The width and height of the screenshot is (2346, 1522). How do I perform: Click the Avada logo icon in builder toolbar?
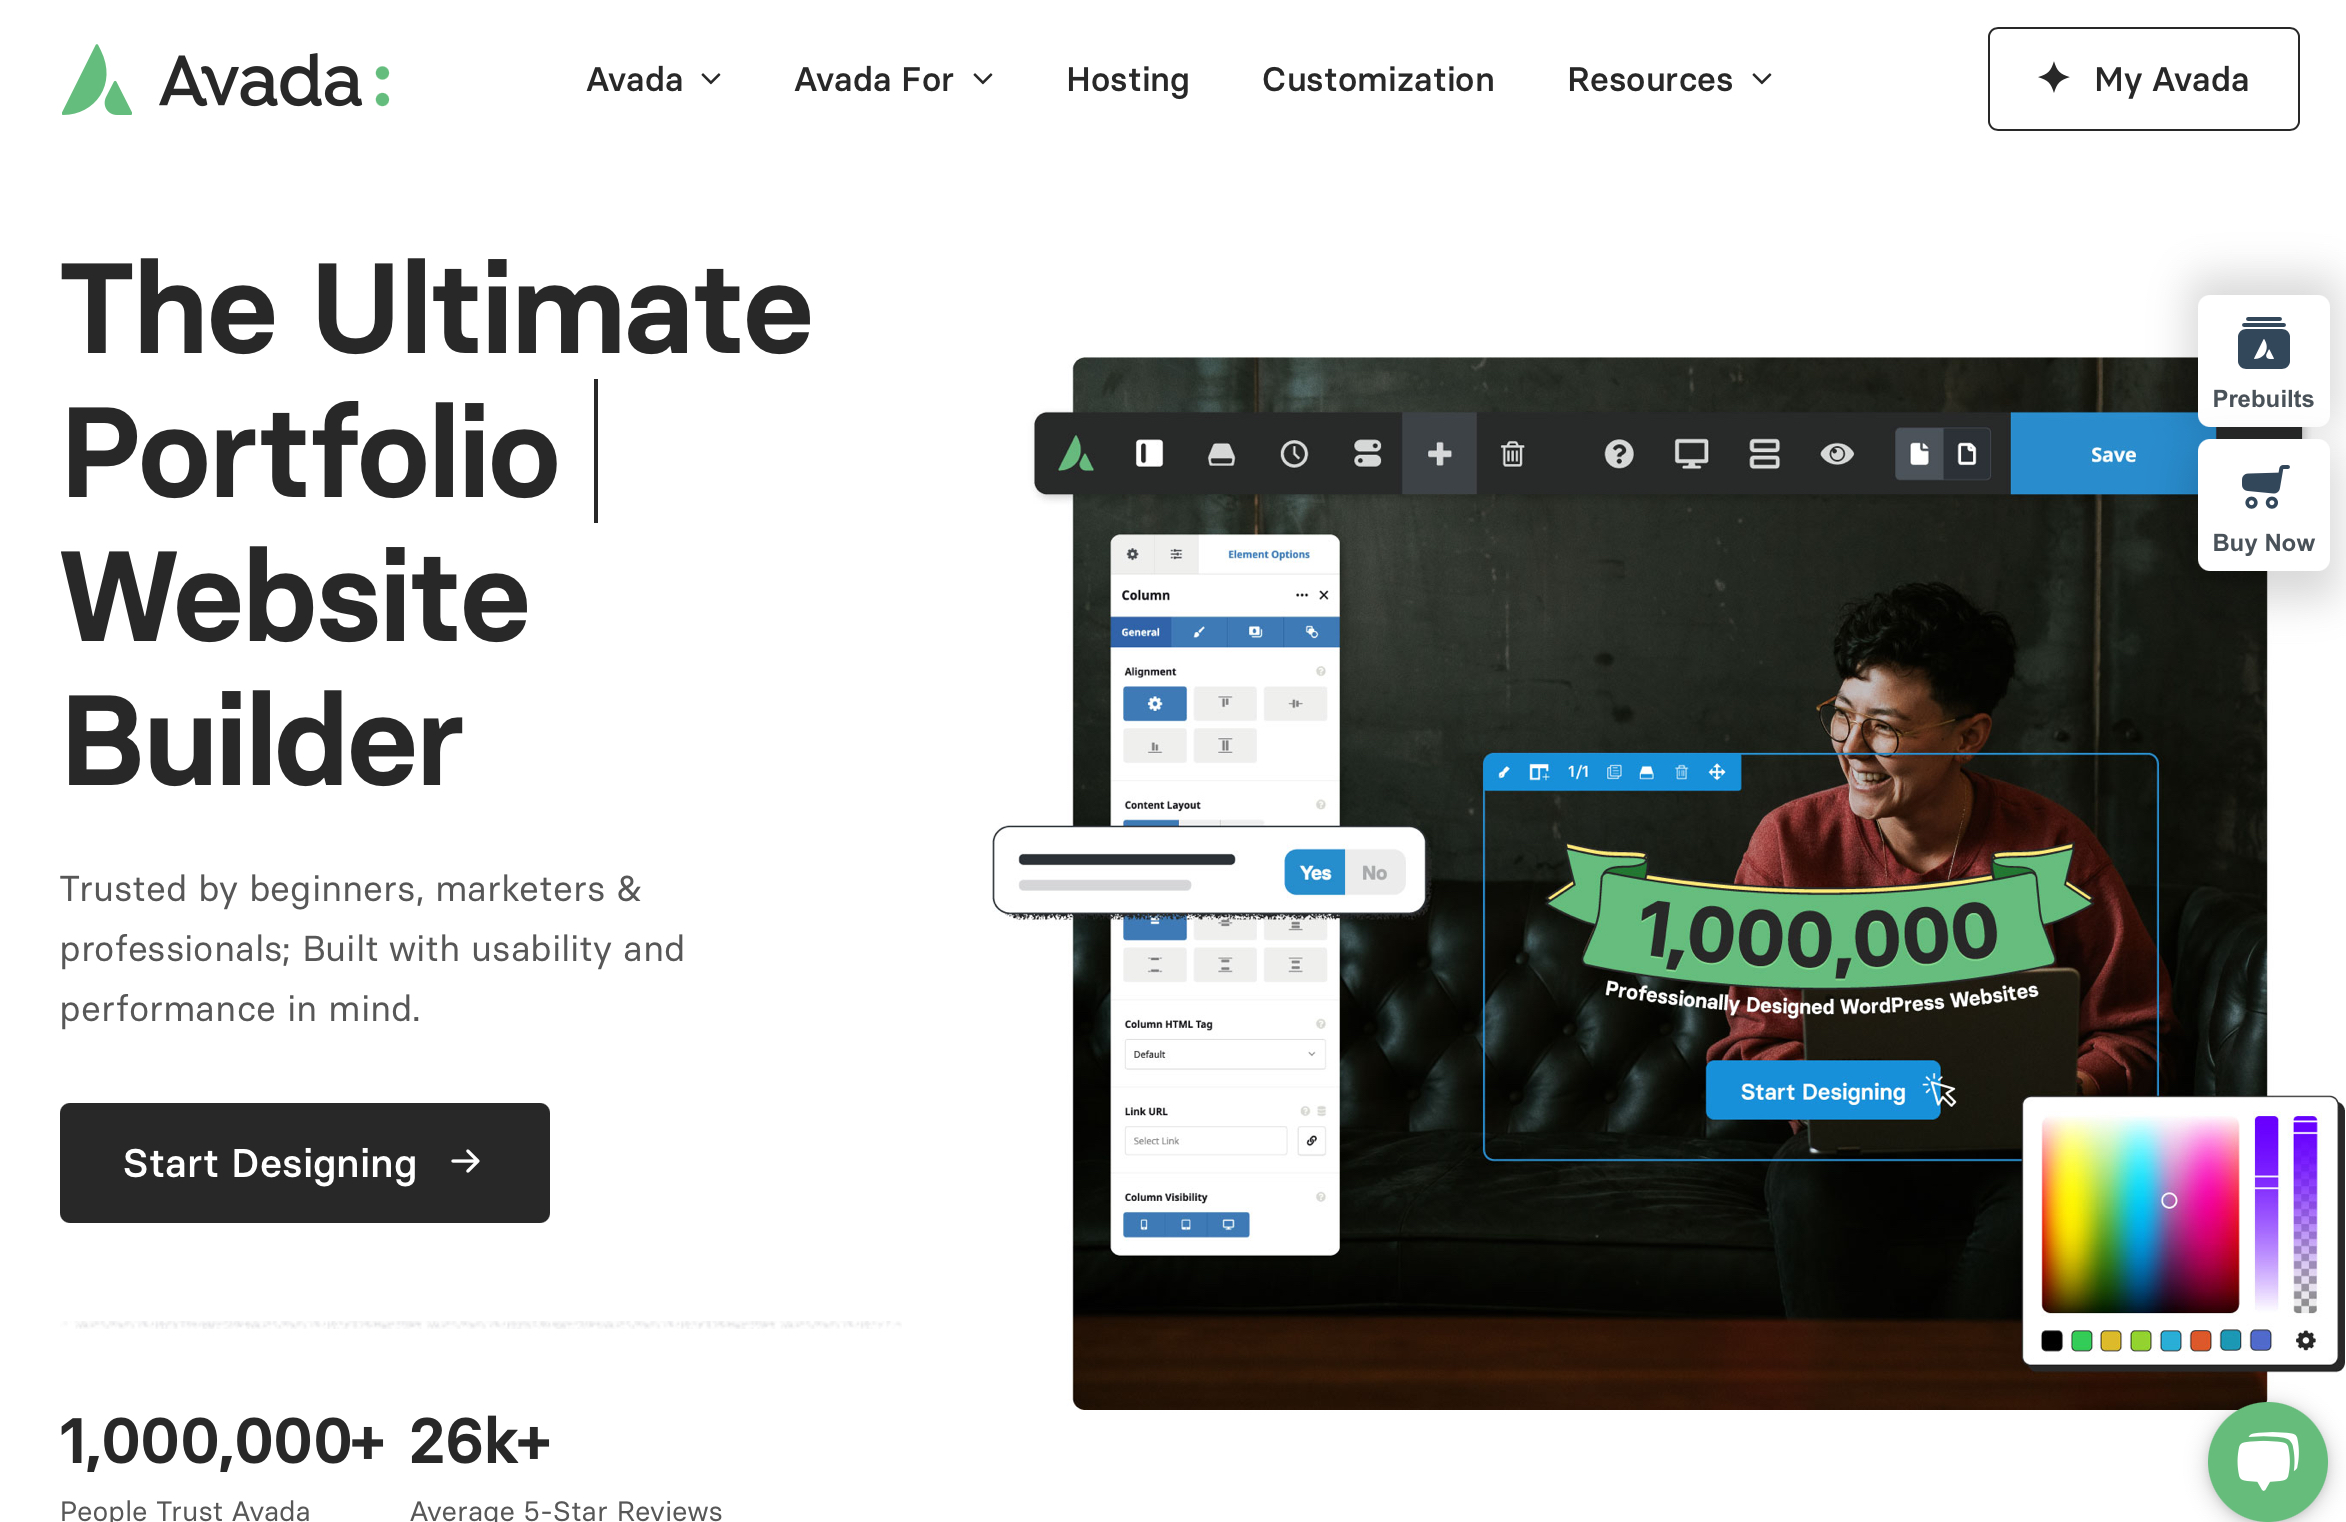[x=1076, y=454]
